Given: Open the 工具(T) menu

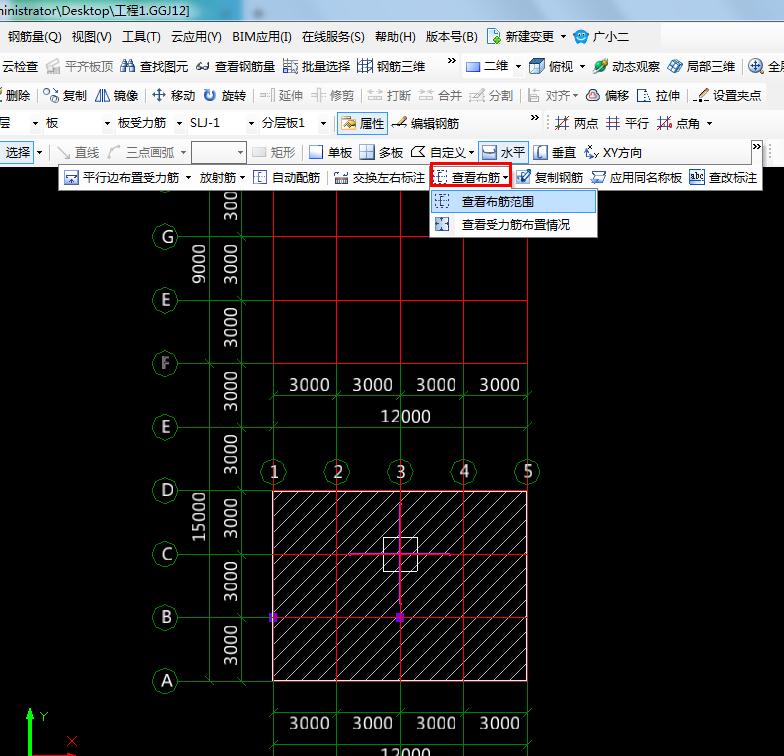Looking at the screenshot, I should (141, 36).
